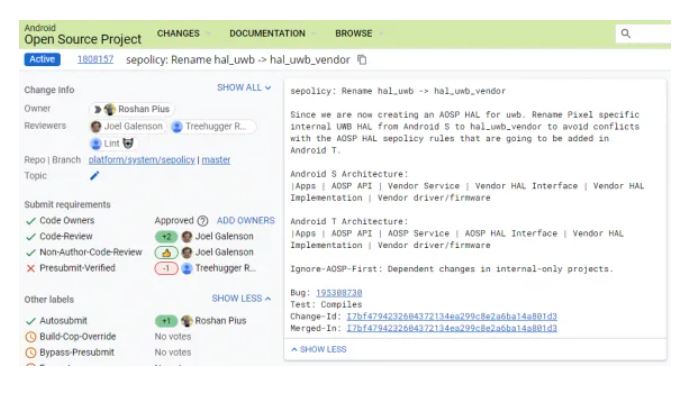Click ADD OWNERS button
The image size is (693, 407).
tap(246, 221)
